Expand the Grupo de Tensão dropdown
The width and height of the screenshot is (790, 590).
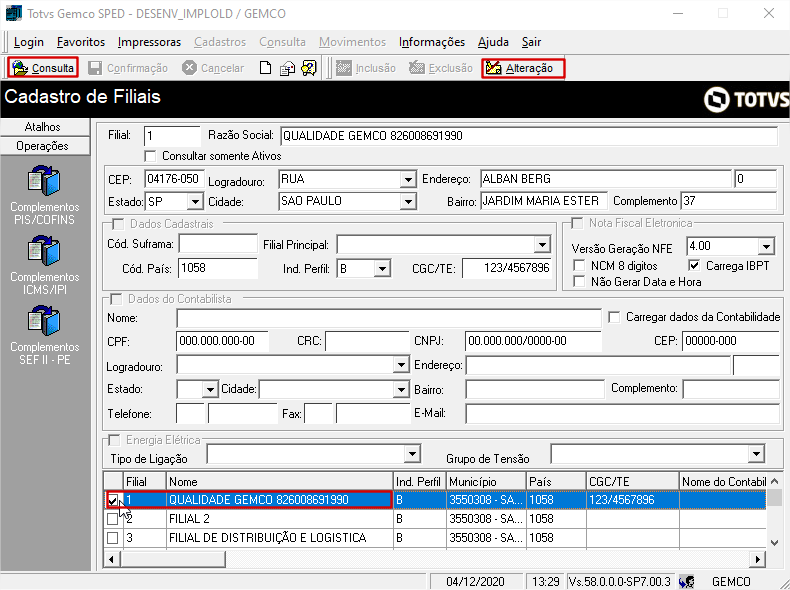(x=756, y=453)
